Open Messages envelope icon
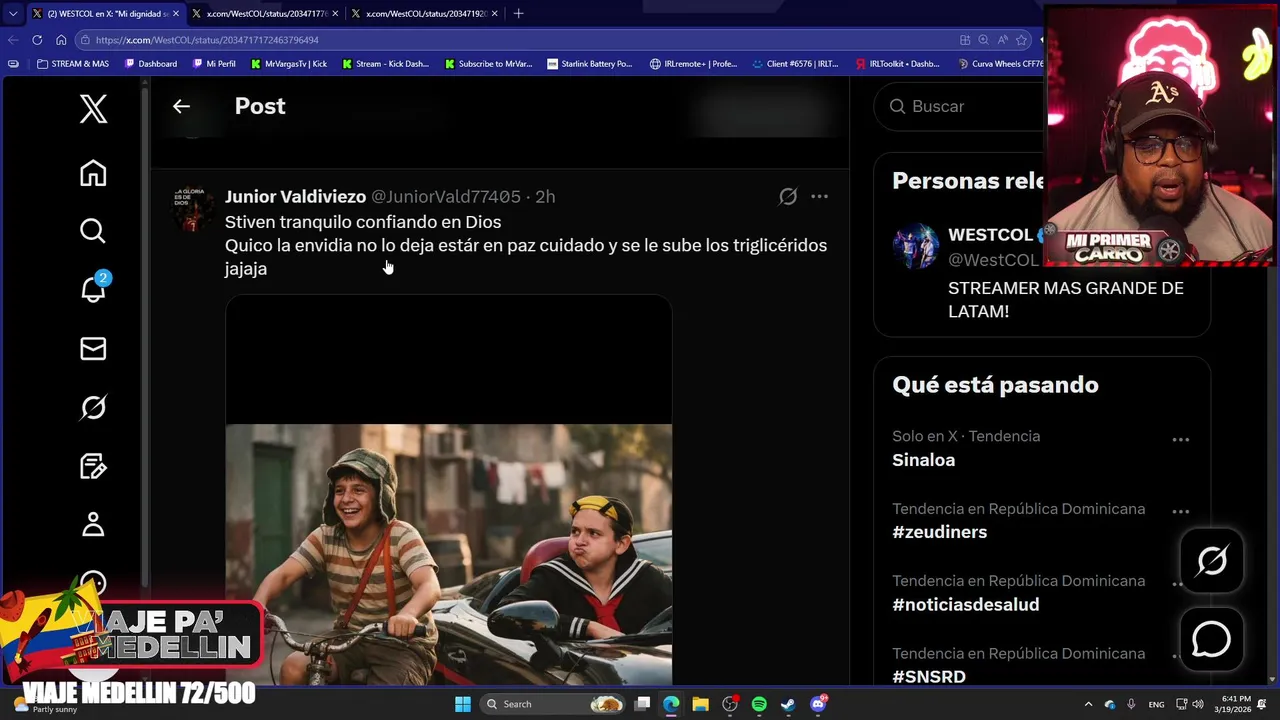 pyautogui.click(x=93, y=348)
